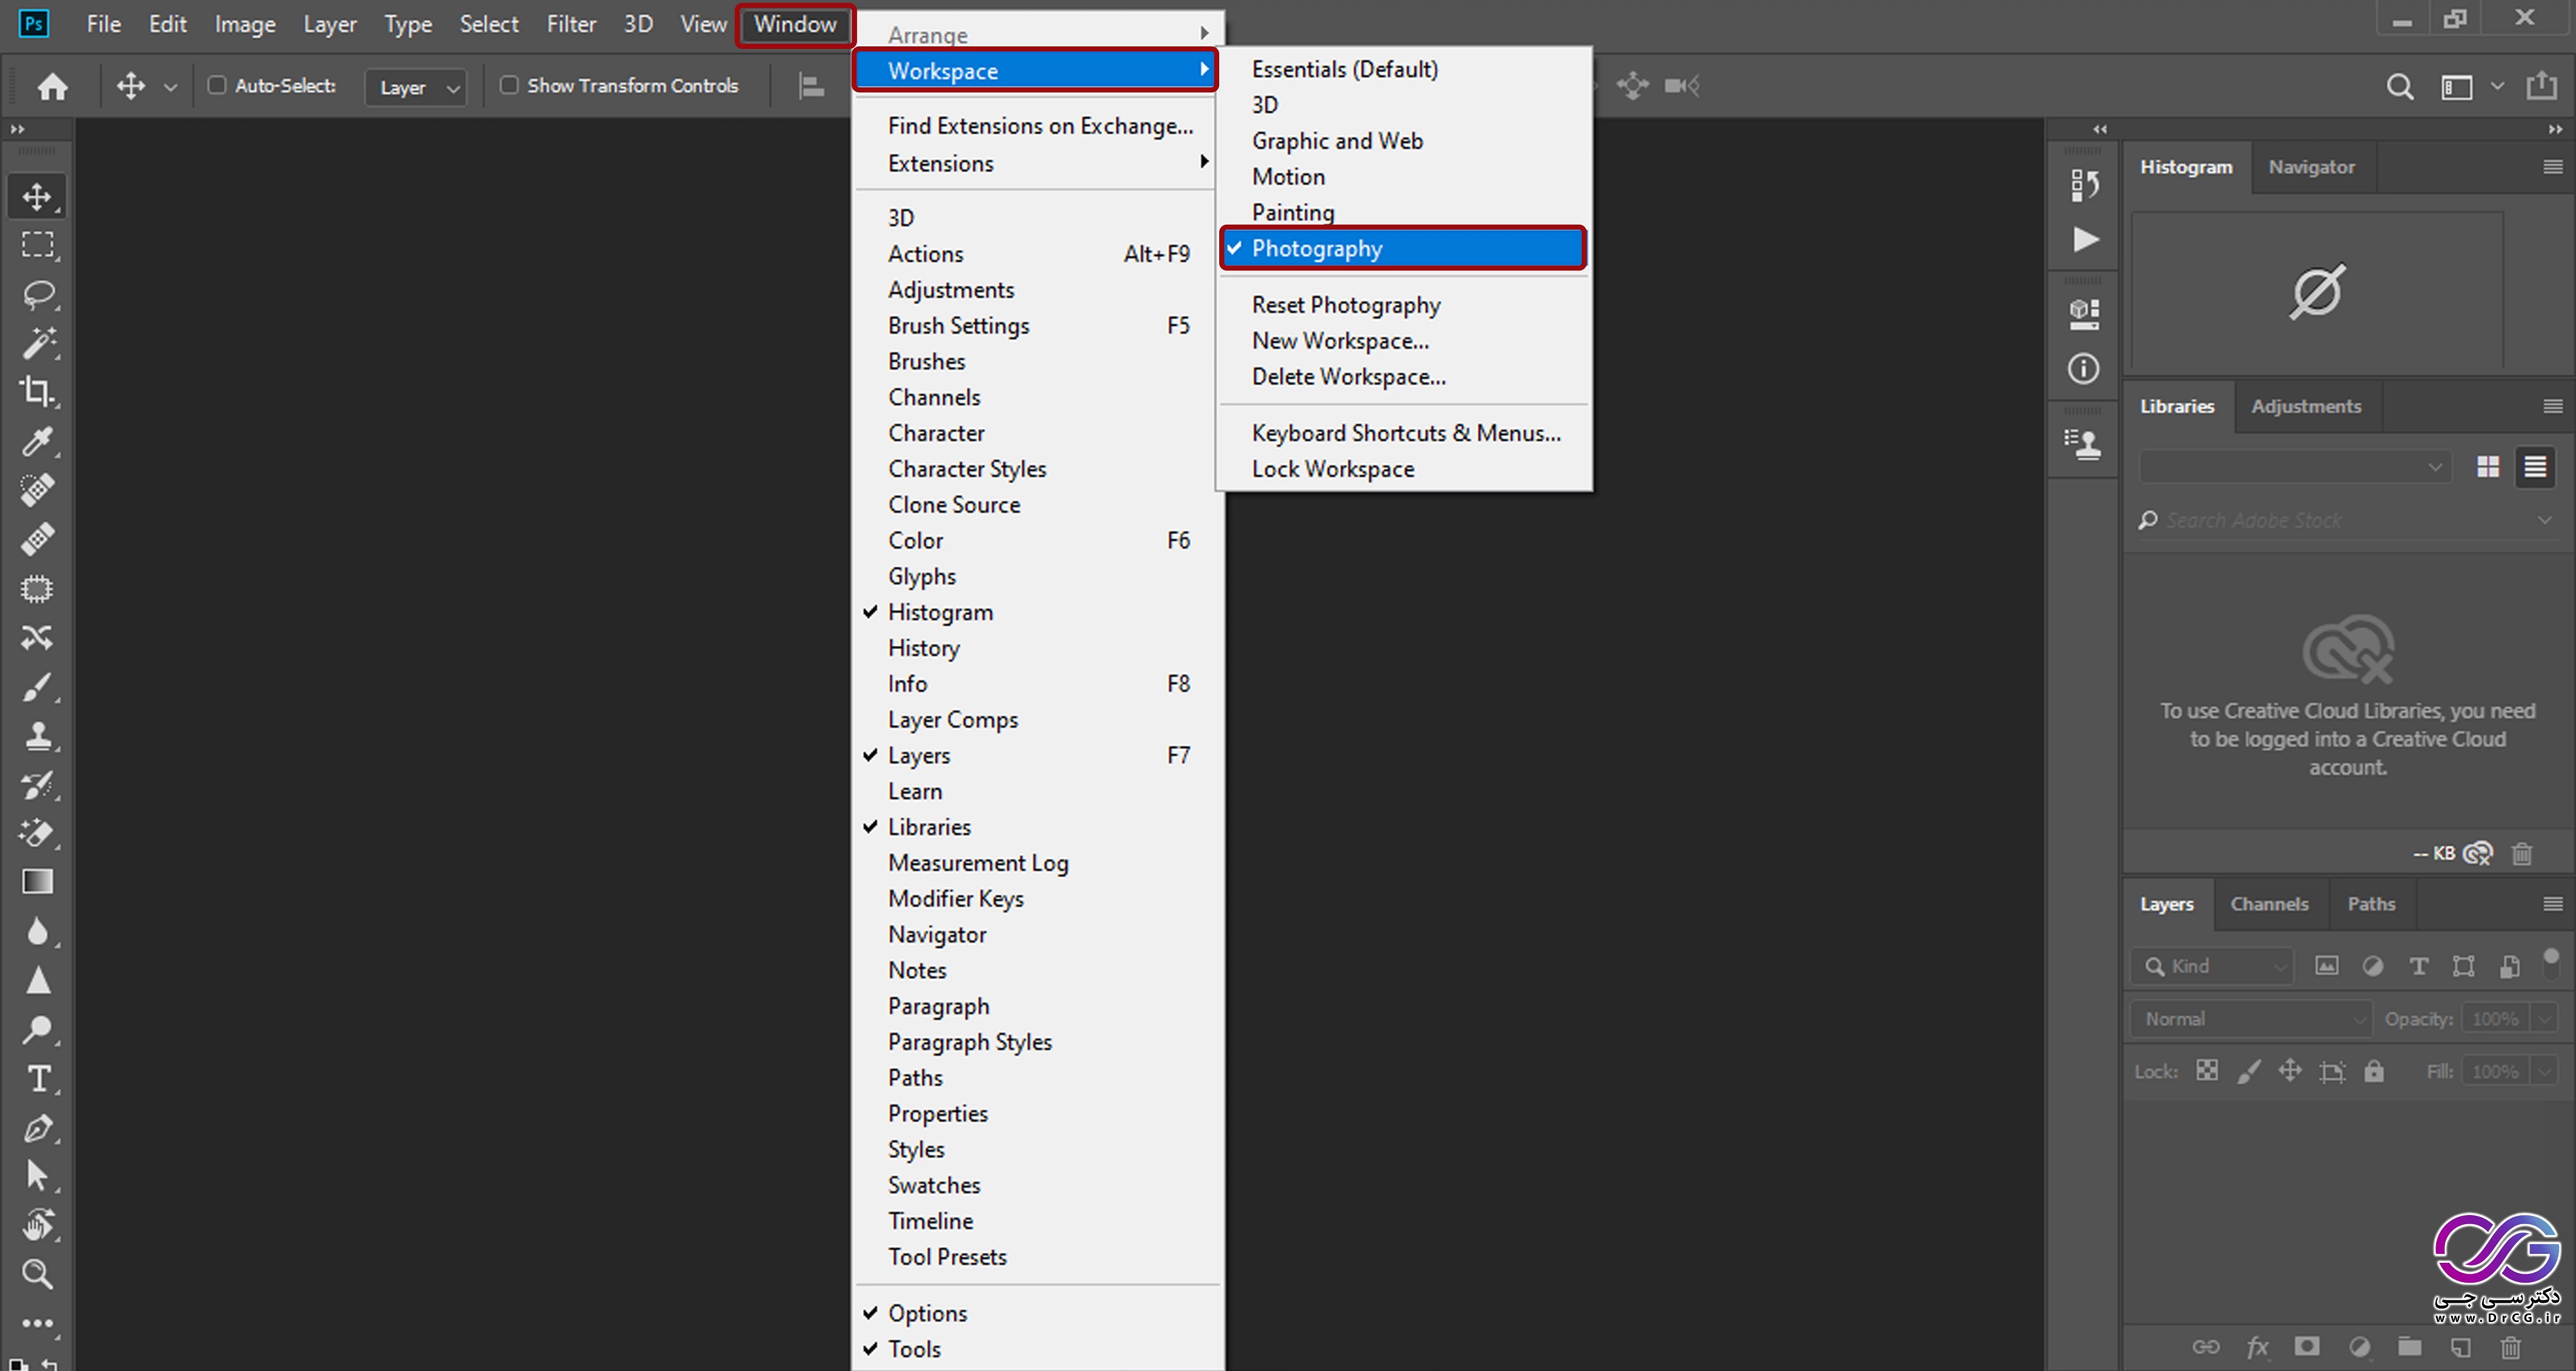Toggle Libraries entry in Window menu
The height and width of the screenshot is (1371, 2576).
click(x=1037, y=827)
